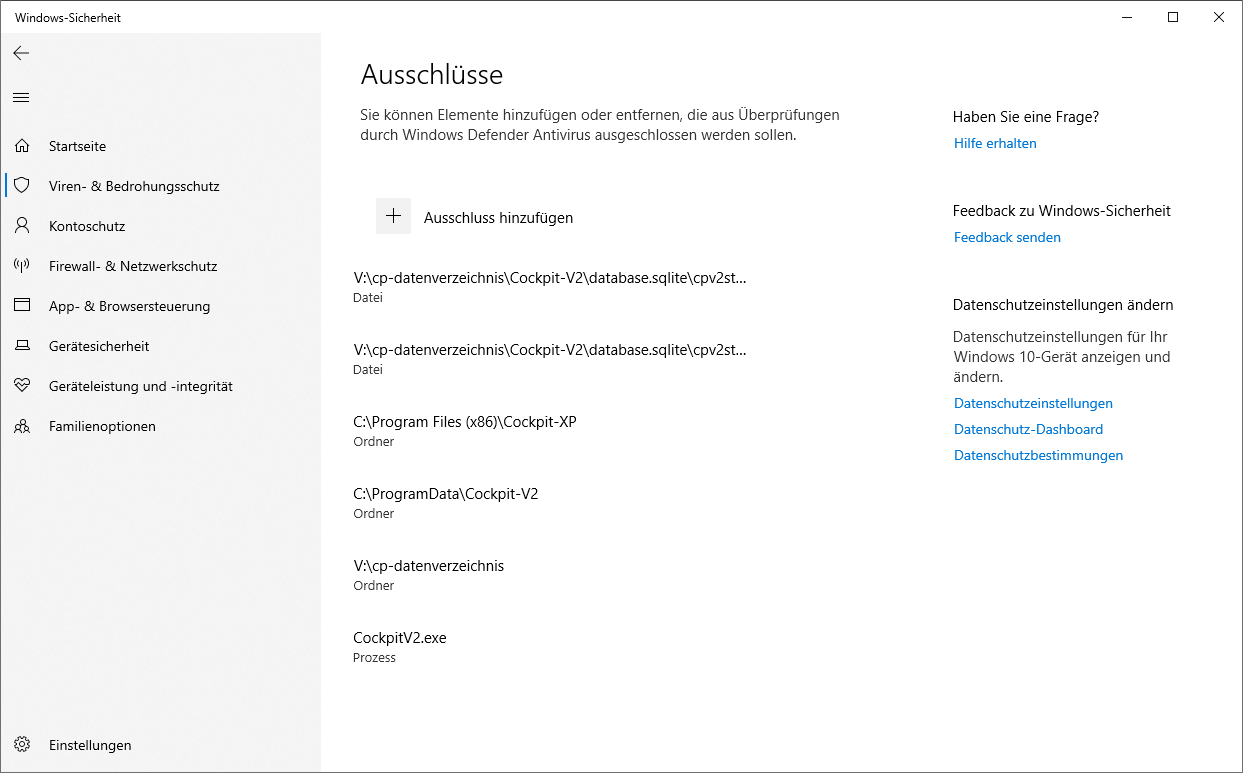This screenshot has width=1243, height=773.
Task: Open the hamburger navigation menu
Action: (21, 97)
